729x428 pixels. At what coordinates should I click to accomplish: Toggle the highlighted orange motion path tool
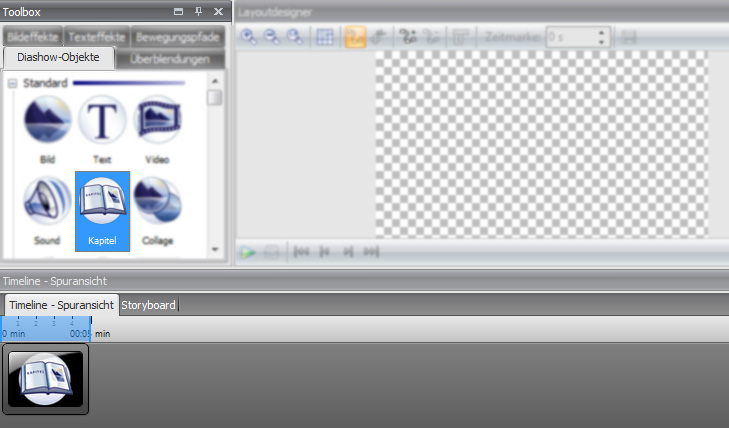(x=355, y=37)
